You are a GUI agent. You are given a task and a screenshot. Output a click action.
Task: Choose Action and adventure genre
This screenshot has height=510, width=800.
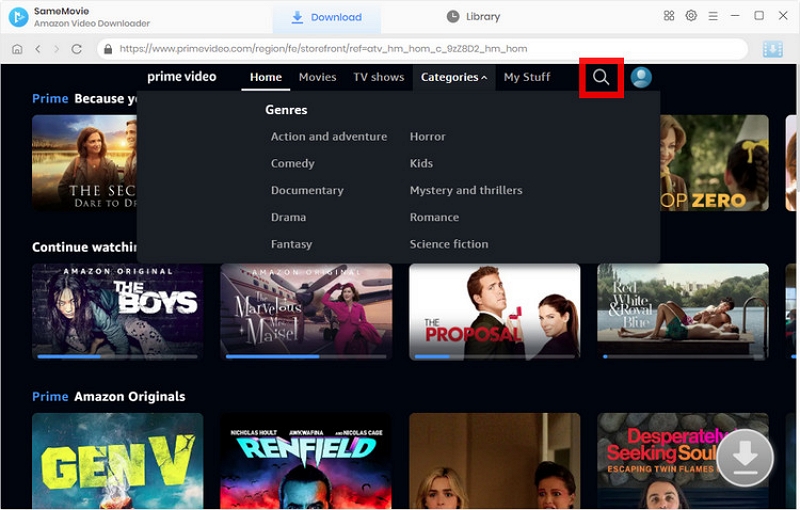pos(329,137)
